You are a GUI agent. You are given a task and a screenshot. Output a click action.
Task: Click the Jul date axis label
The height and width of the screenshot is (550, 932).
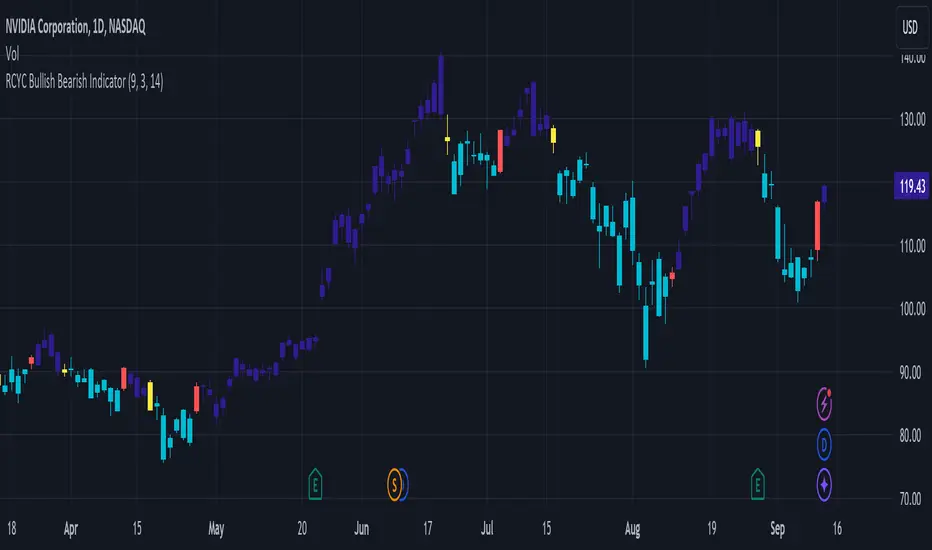point(487,529)
